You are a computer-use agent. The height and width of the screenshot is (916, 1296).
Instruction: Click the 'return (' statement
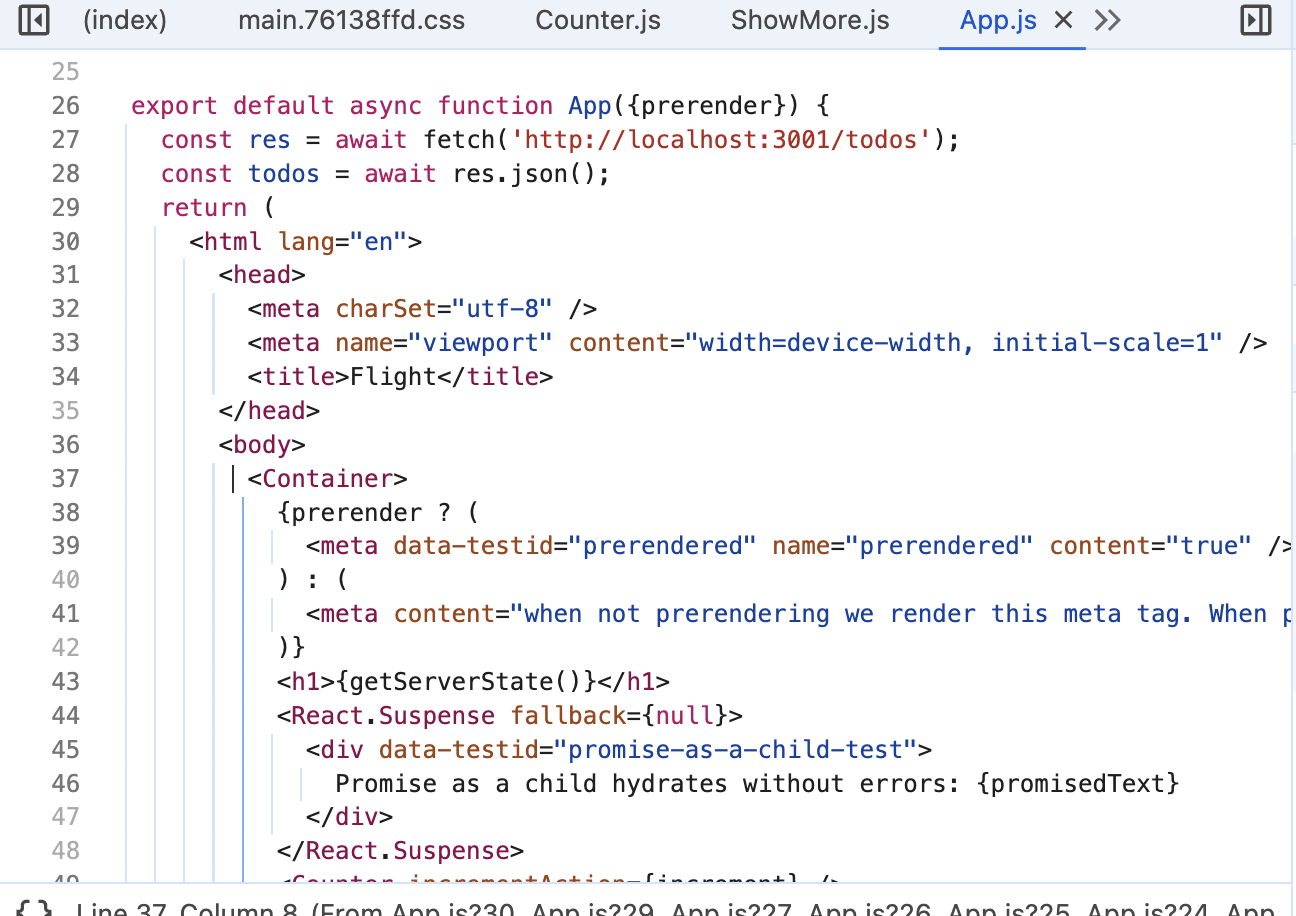(x=217, y=208)
